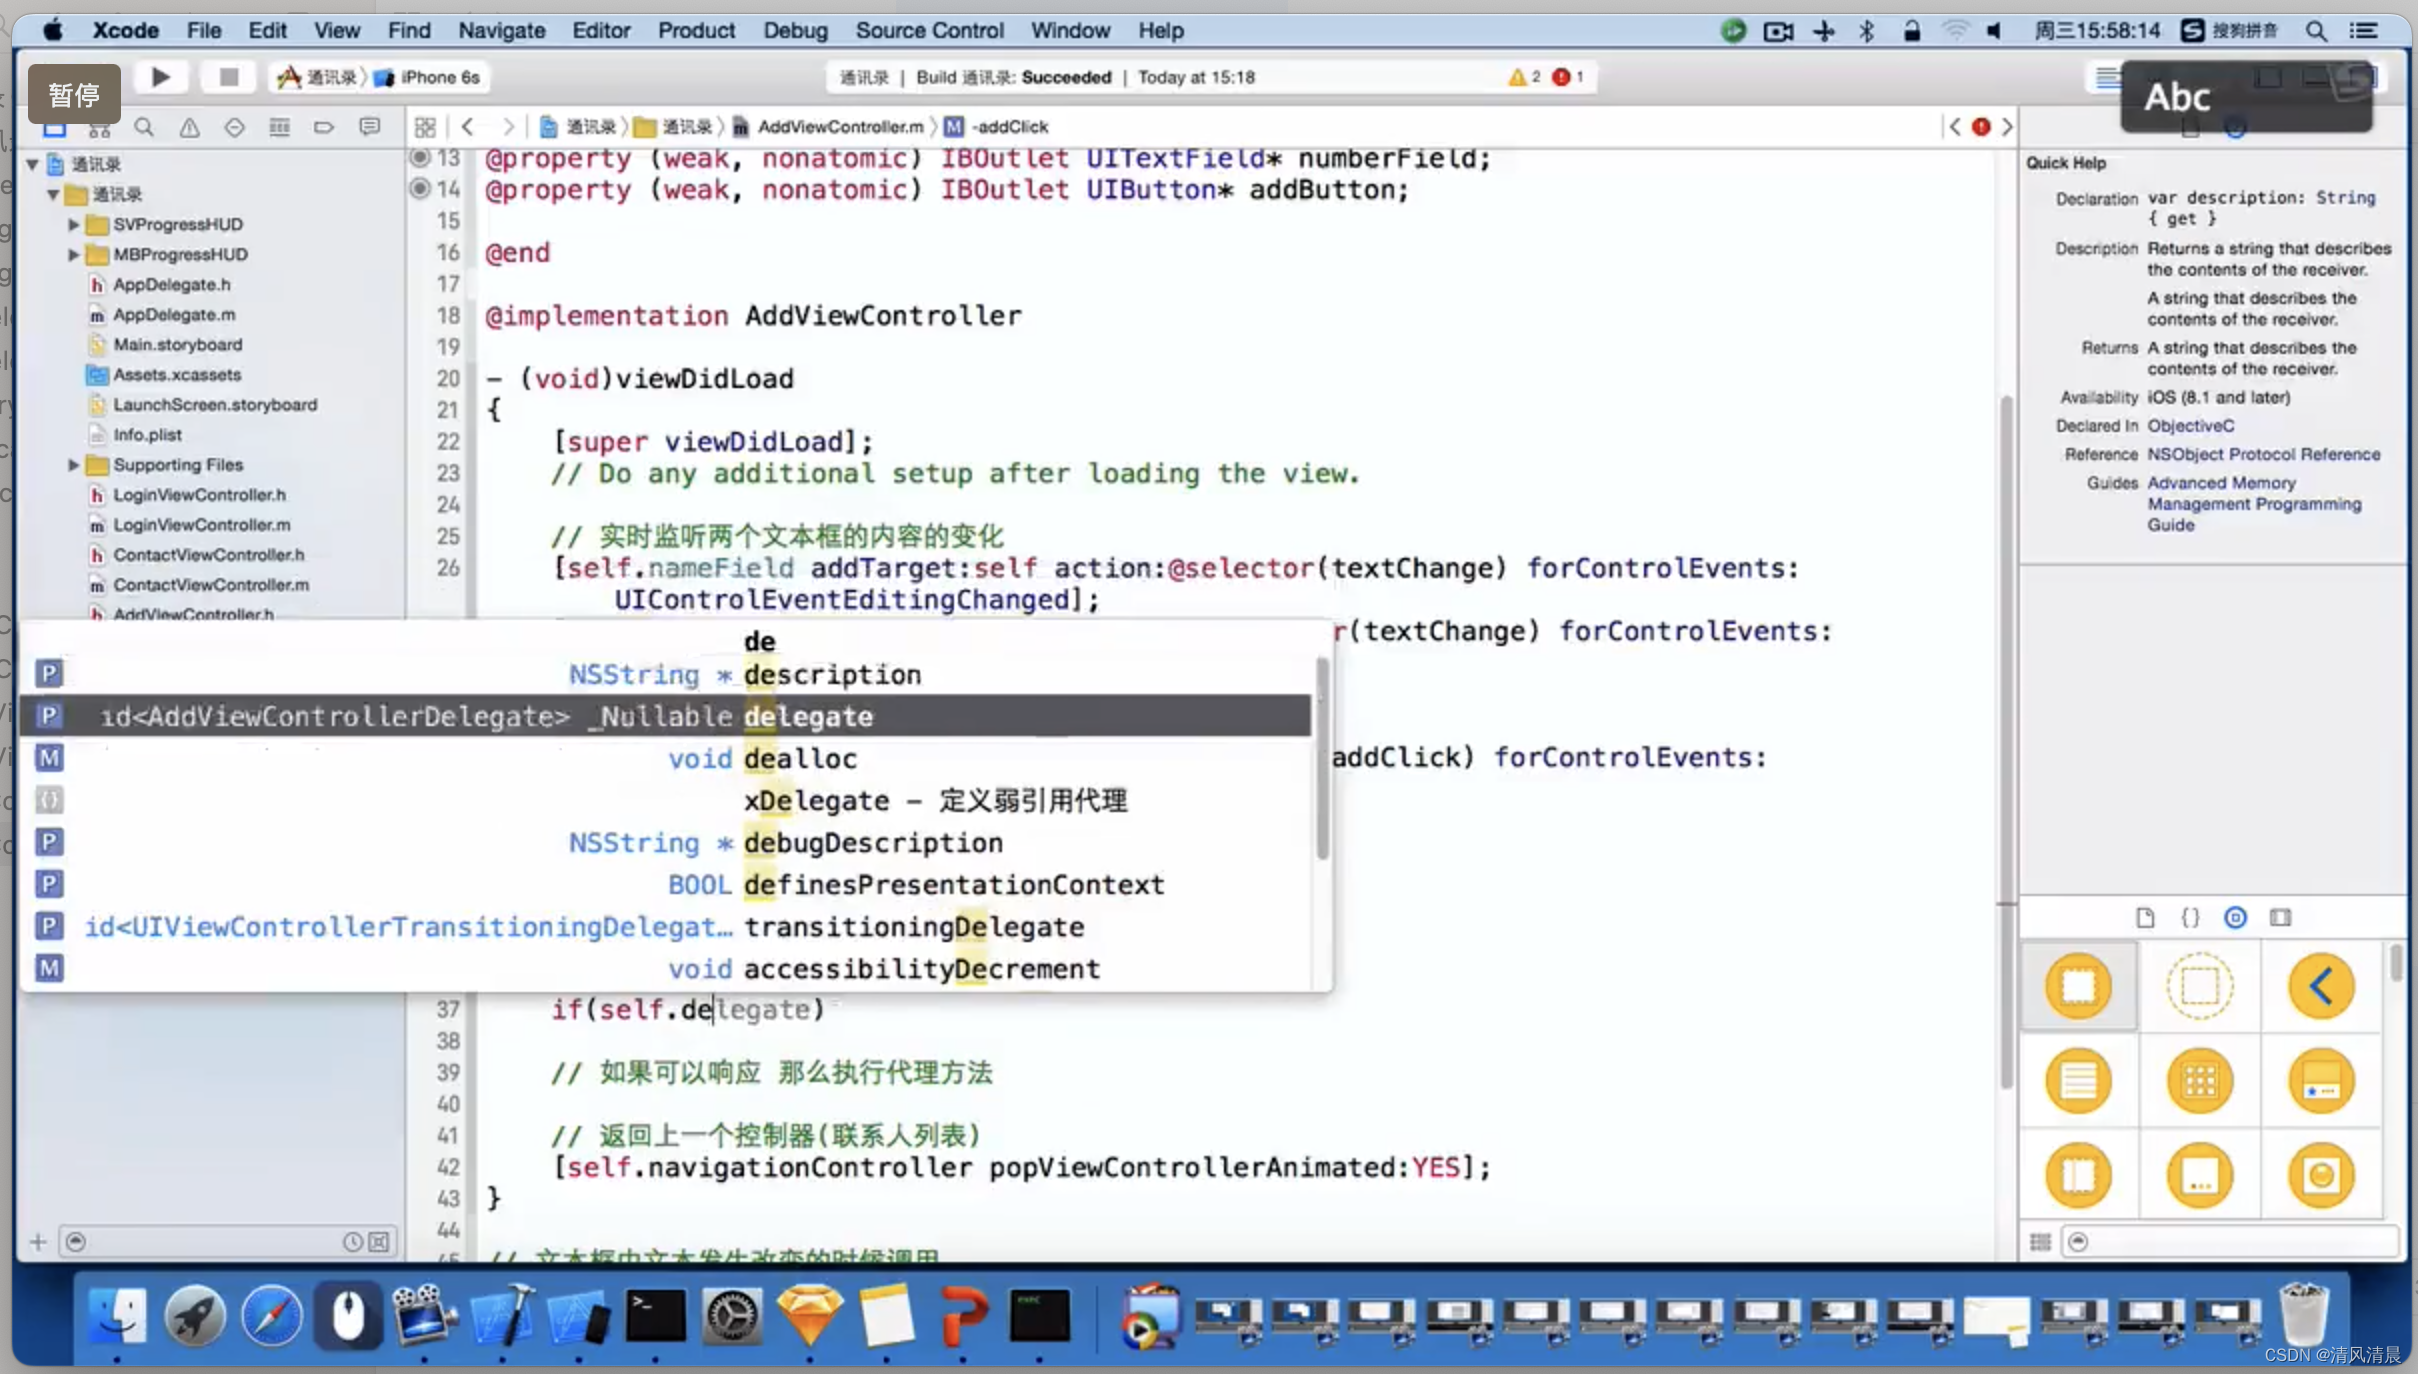
Task: Go back in editor history
Action: [467, 127]
